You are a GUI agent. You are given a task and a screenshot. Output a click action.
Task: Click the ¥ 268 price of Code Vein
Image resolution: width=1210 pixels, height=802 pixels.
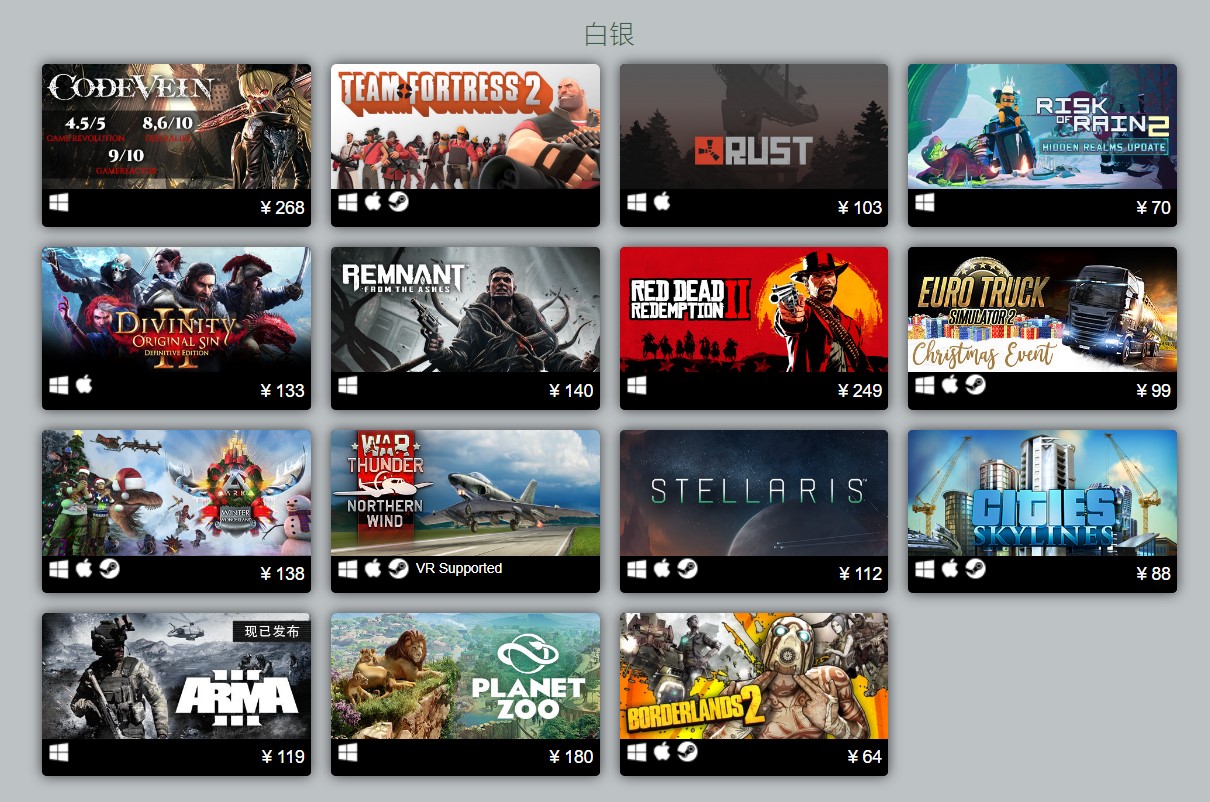click(282, 208)
